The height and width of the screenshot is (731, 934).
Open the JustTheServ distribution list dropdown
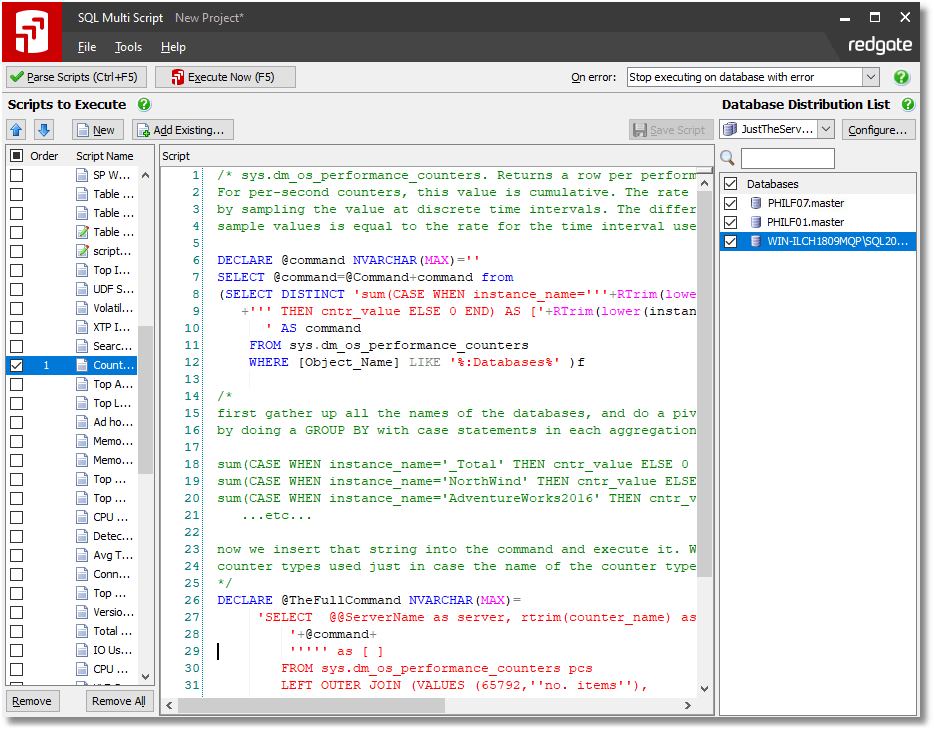(826, 129)
